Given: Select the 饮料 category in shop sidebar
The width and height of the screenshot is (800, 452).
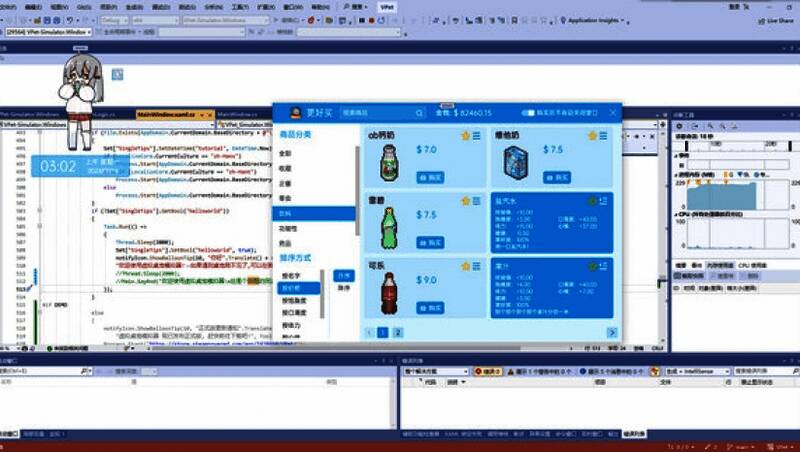Looking at the screenshot, I should point(313,214).
